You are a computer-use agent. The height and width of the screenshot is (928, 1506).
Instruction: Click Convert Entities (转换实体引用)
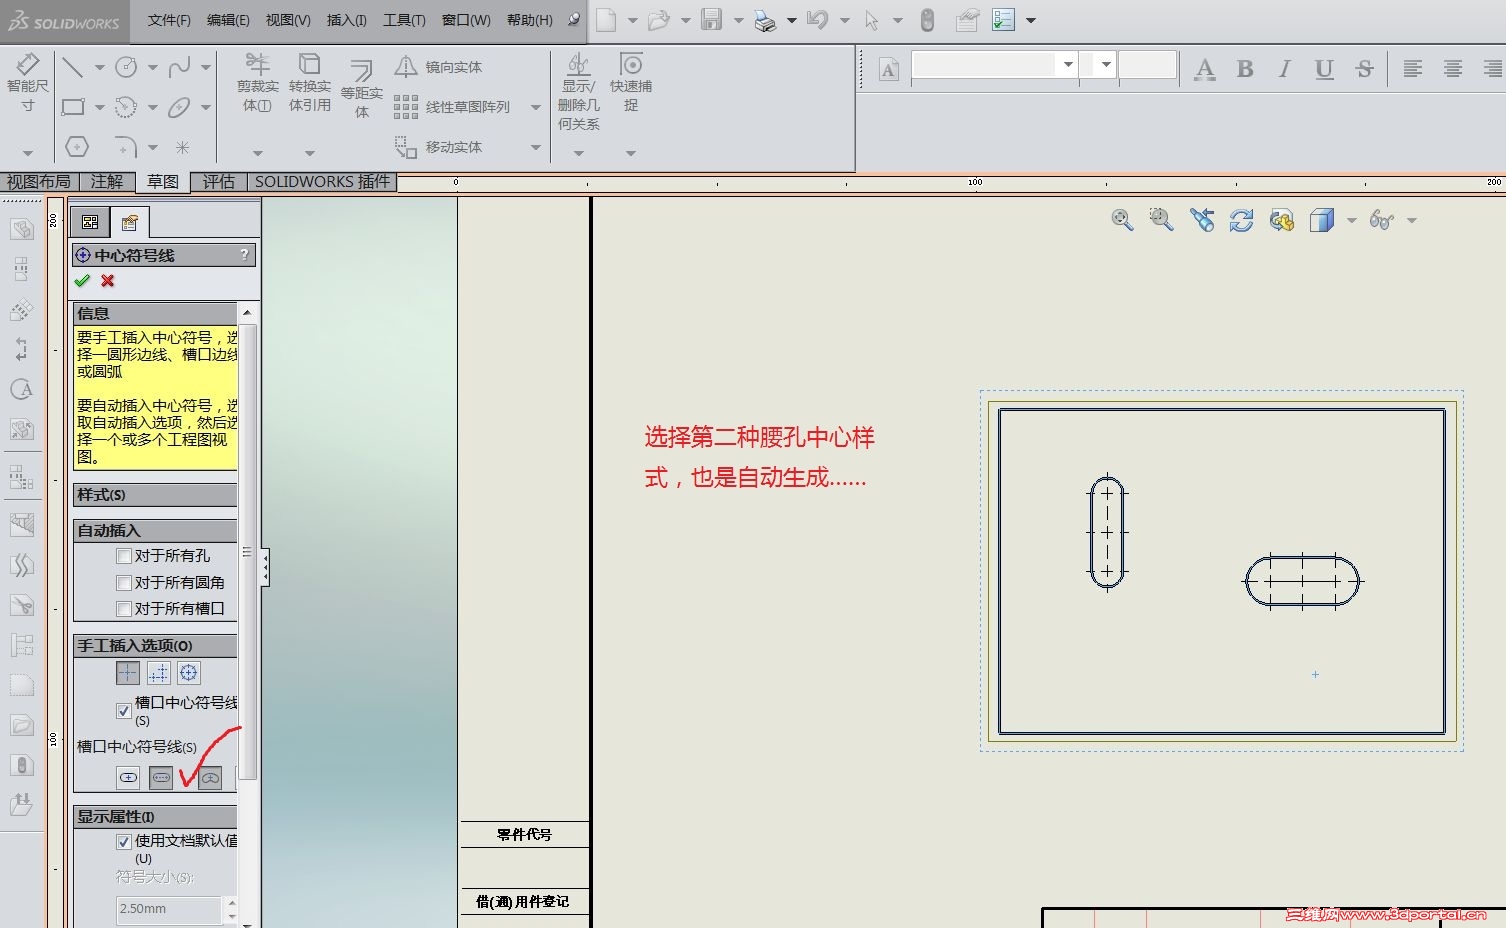click(x=310, y=82)
